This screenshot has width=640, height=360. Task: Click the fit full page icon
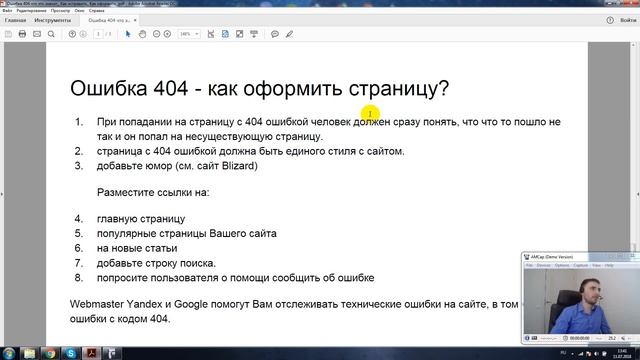[225, 34]
